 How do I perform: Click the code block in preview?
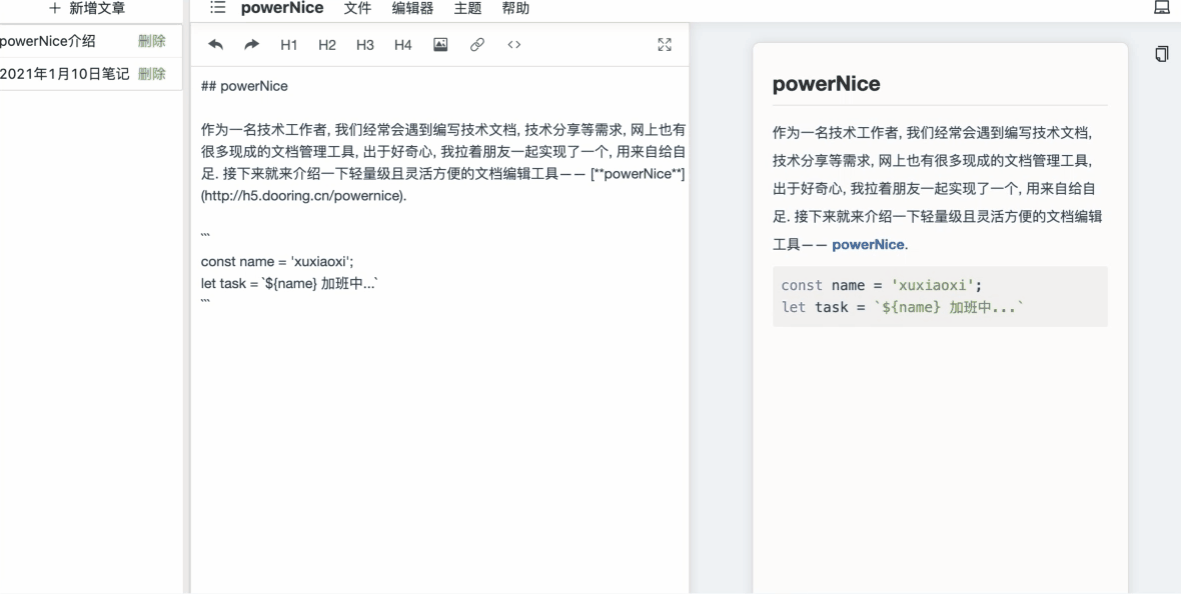(x=940, y=297)
